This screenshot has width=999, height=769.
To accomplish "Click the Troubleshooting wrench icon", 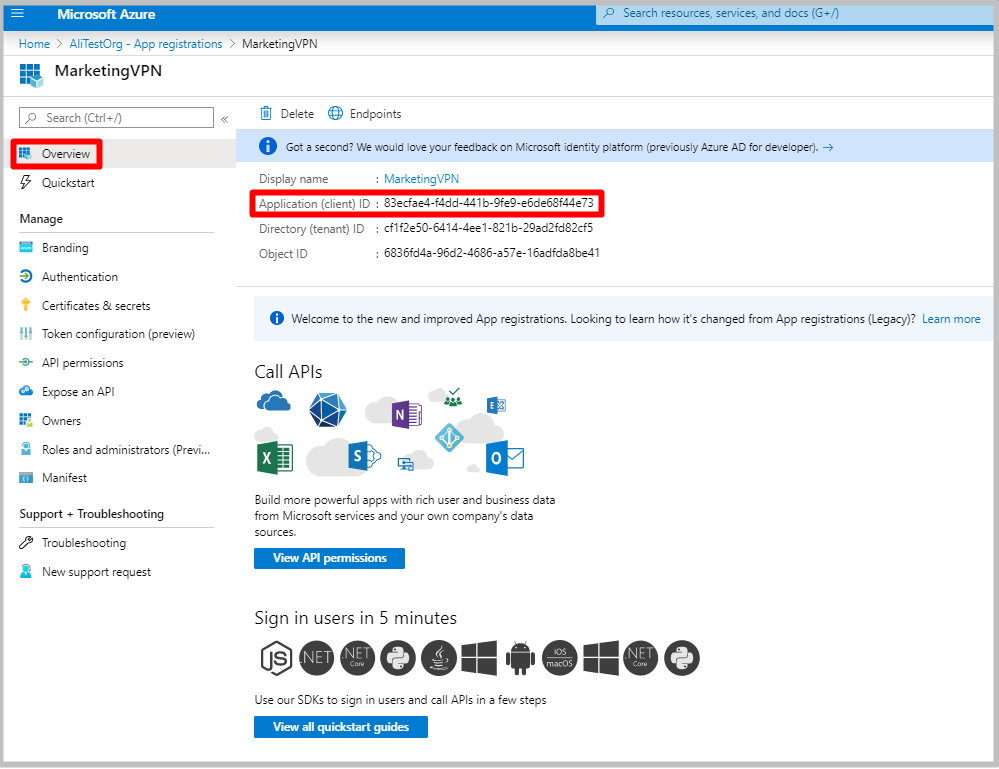I will click(25, 543).
